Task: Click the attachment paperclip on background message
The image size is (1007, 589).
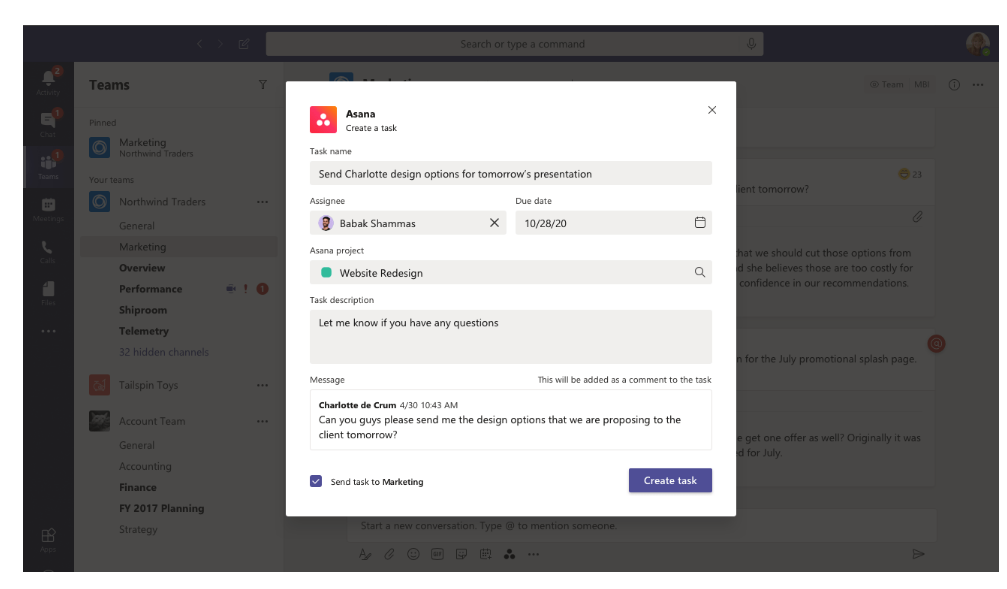Action: (x=918, y=217)
